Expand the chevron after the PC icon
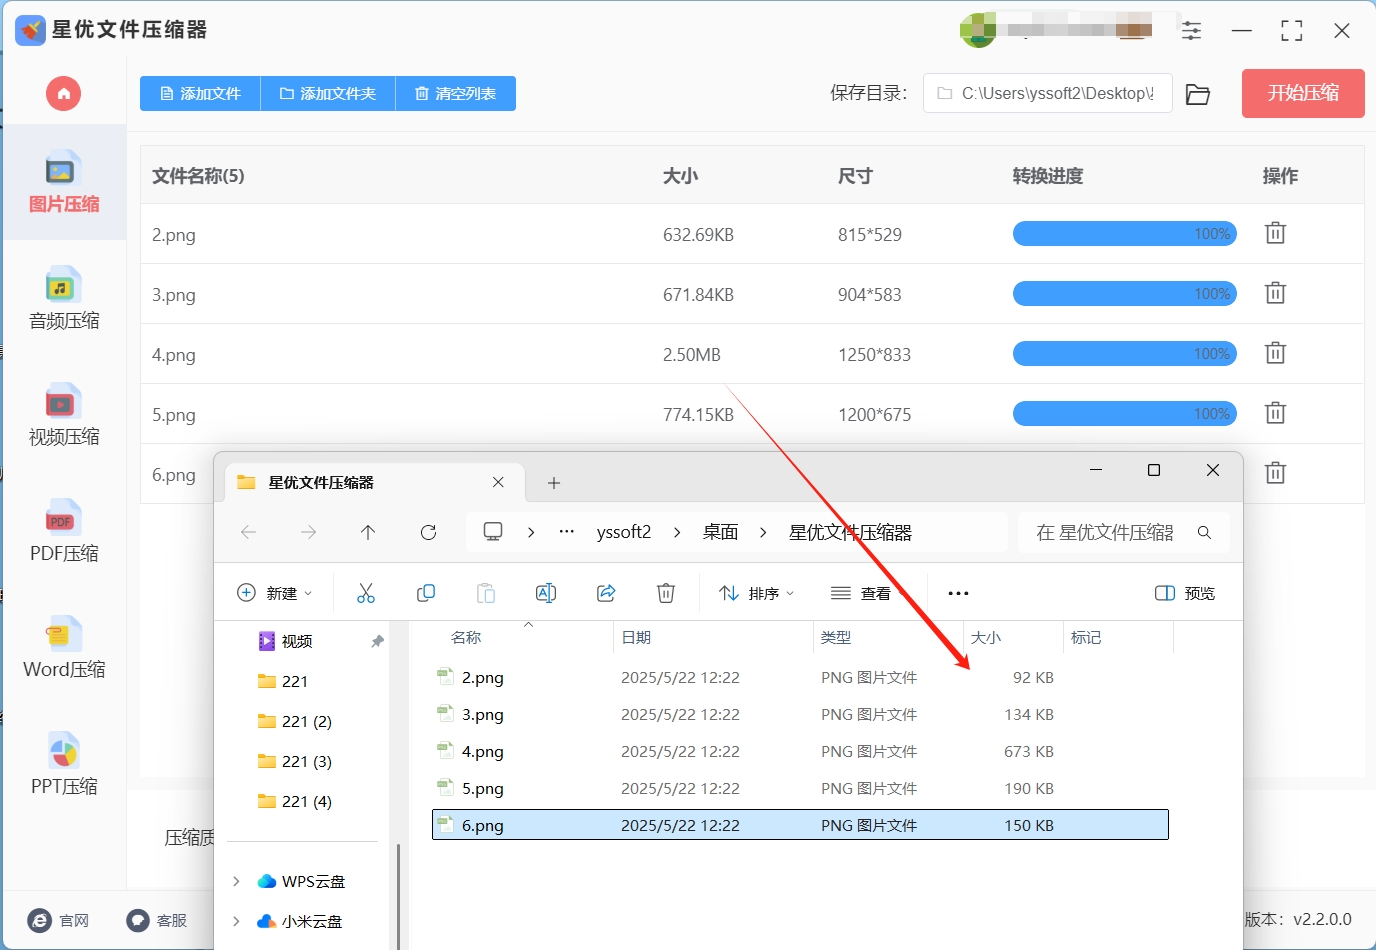This screenshot has height=950, width=1376. click(x=531, y=532)
